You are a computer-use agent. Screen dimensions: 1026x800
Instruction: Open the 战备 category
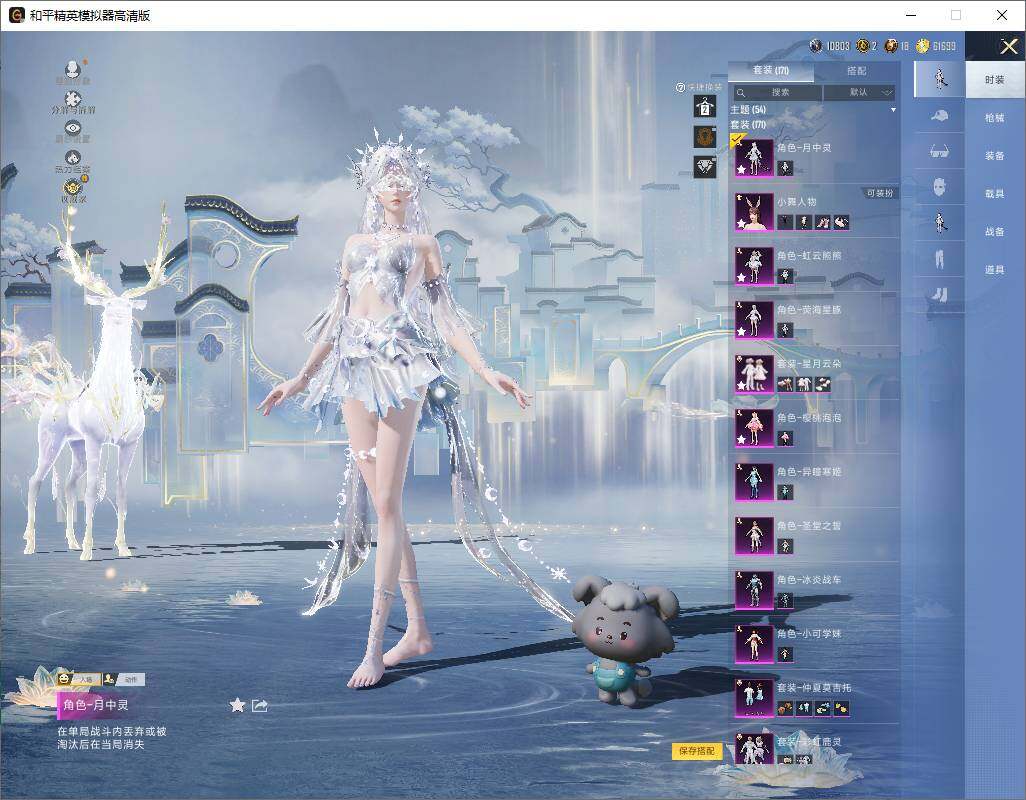tap(995, 232)
